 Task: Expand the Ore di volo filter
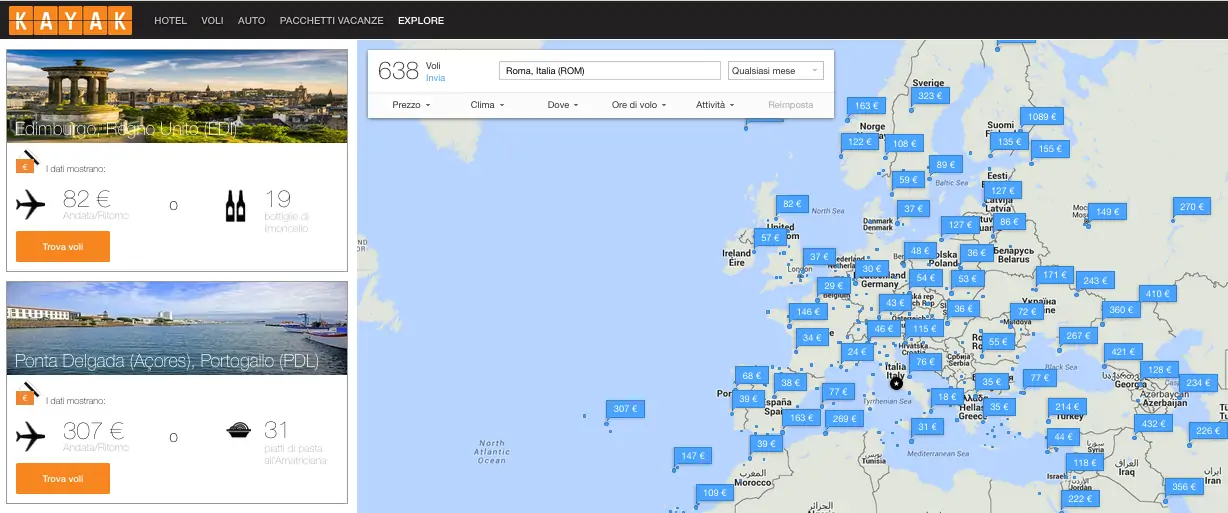[x=638, y=105]
